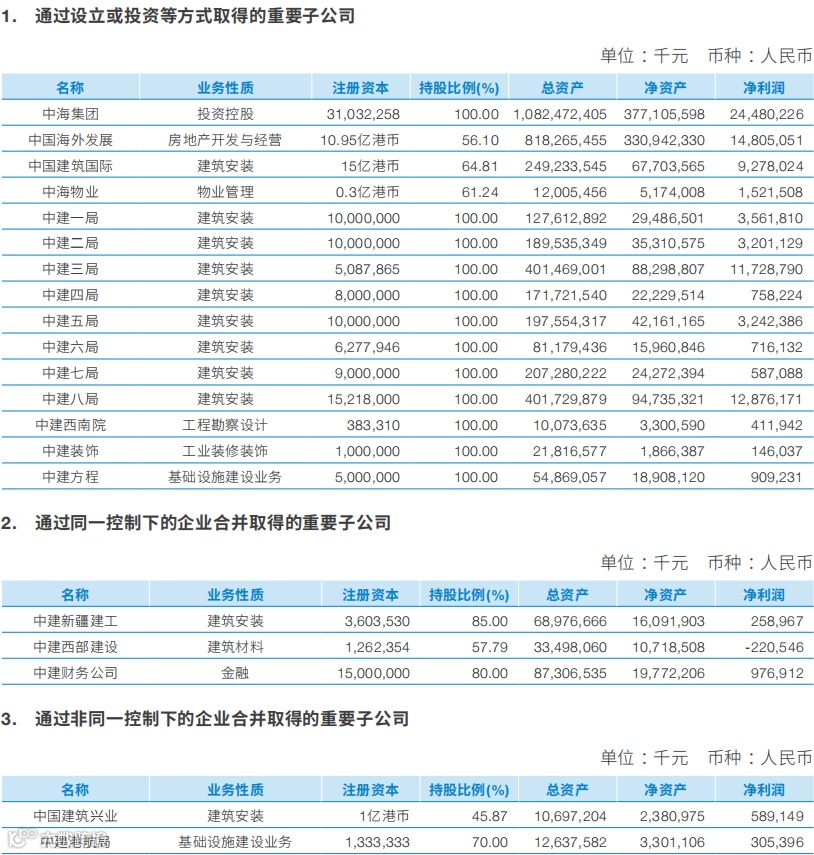The width and height of the screenshot is (814, 855).
Task: Click total assets value "401,729,879"
Action: [x=566, y=399]
